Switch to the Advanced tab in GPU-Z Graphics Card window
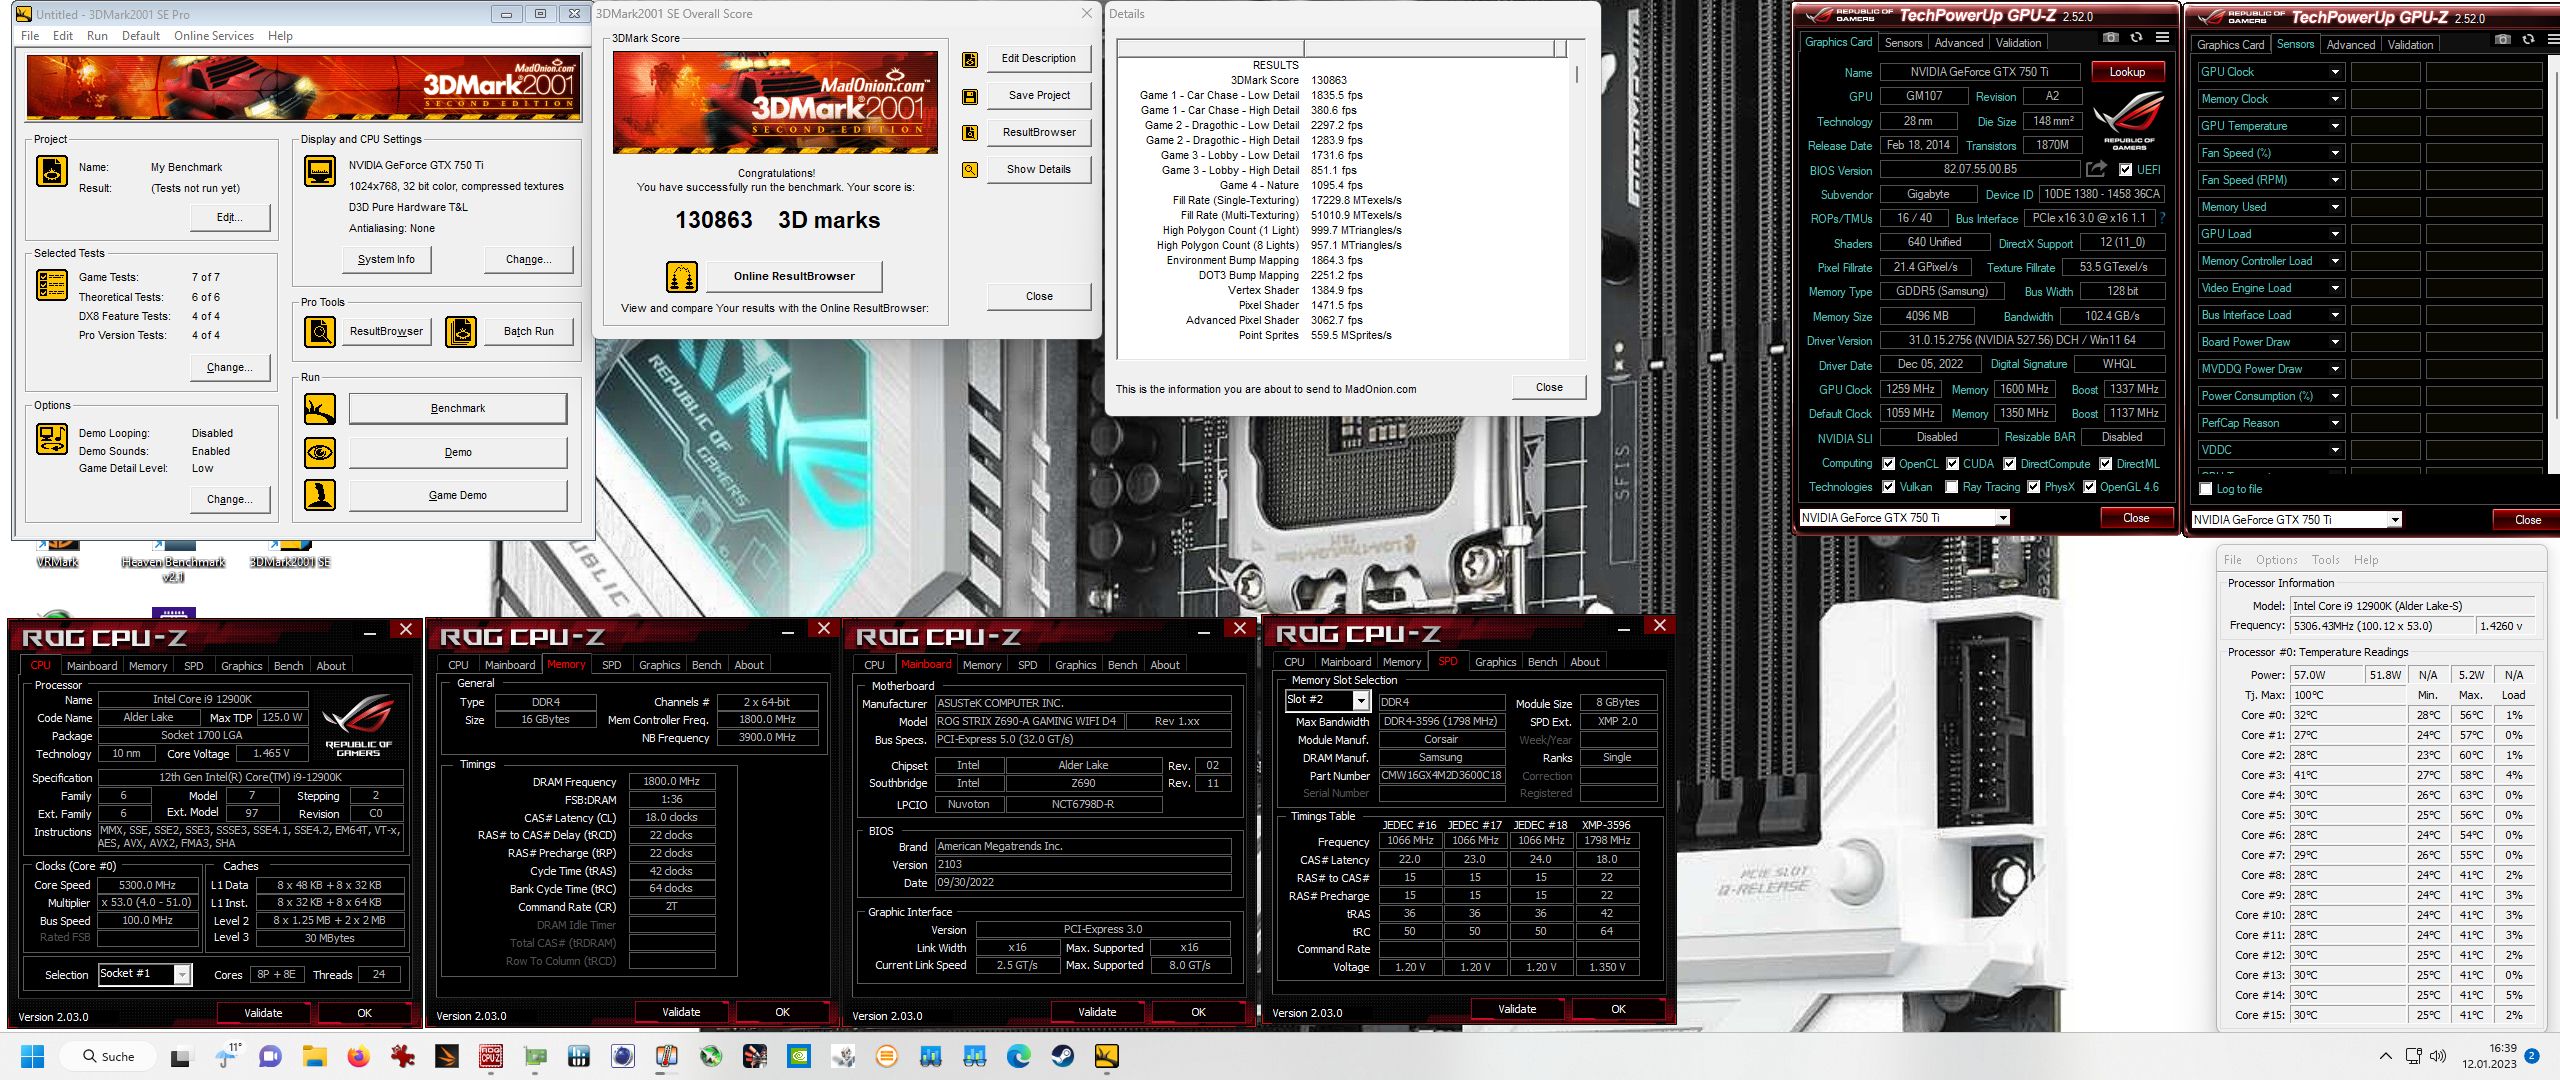Viewport: 2560px width, 1080px height. [1958, 43]
